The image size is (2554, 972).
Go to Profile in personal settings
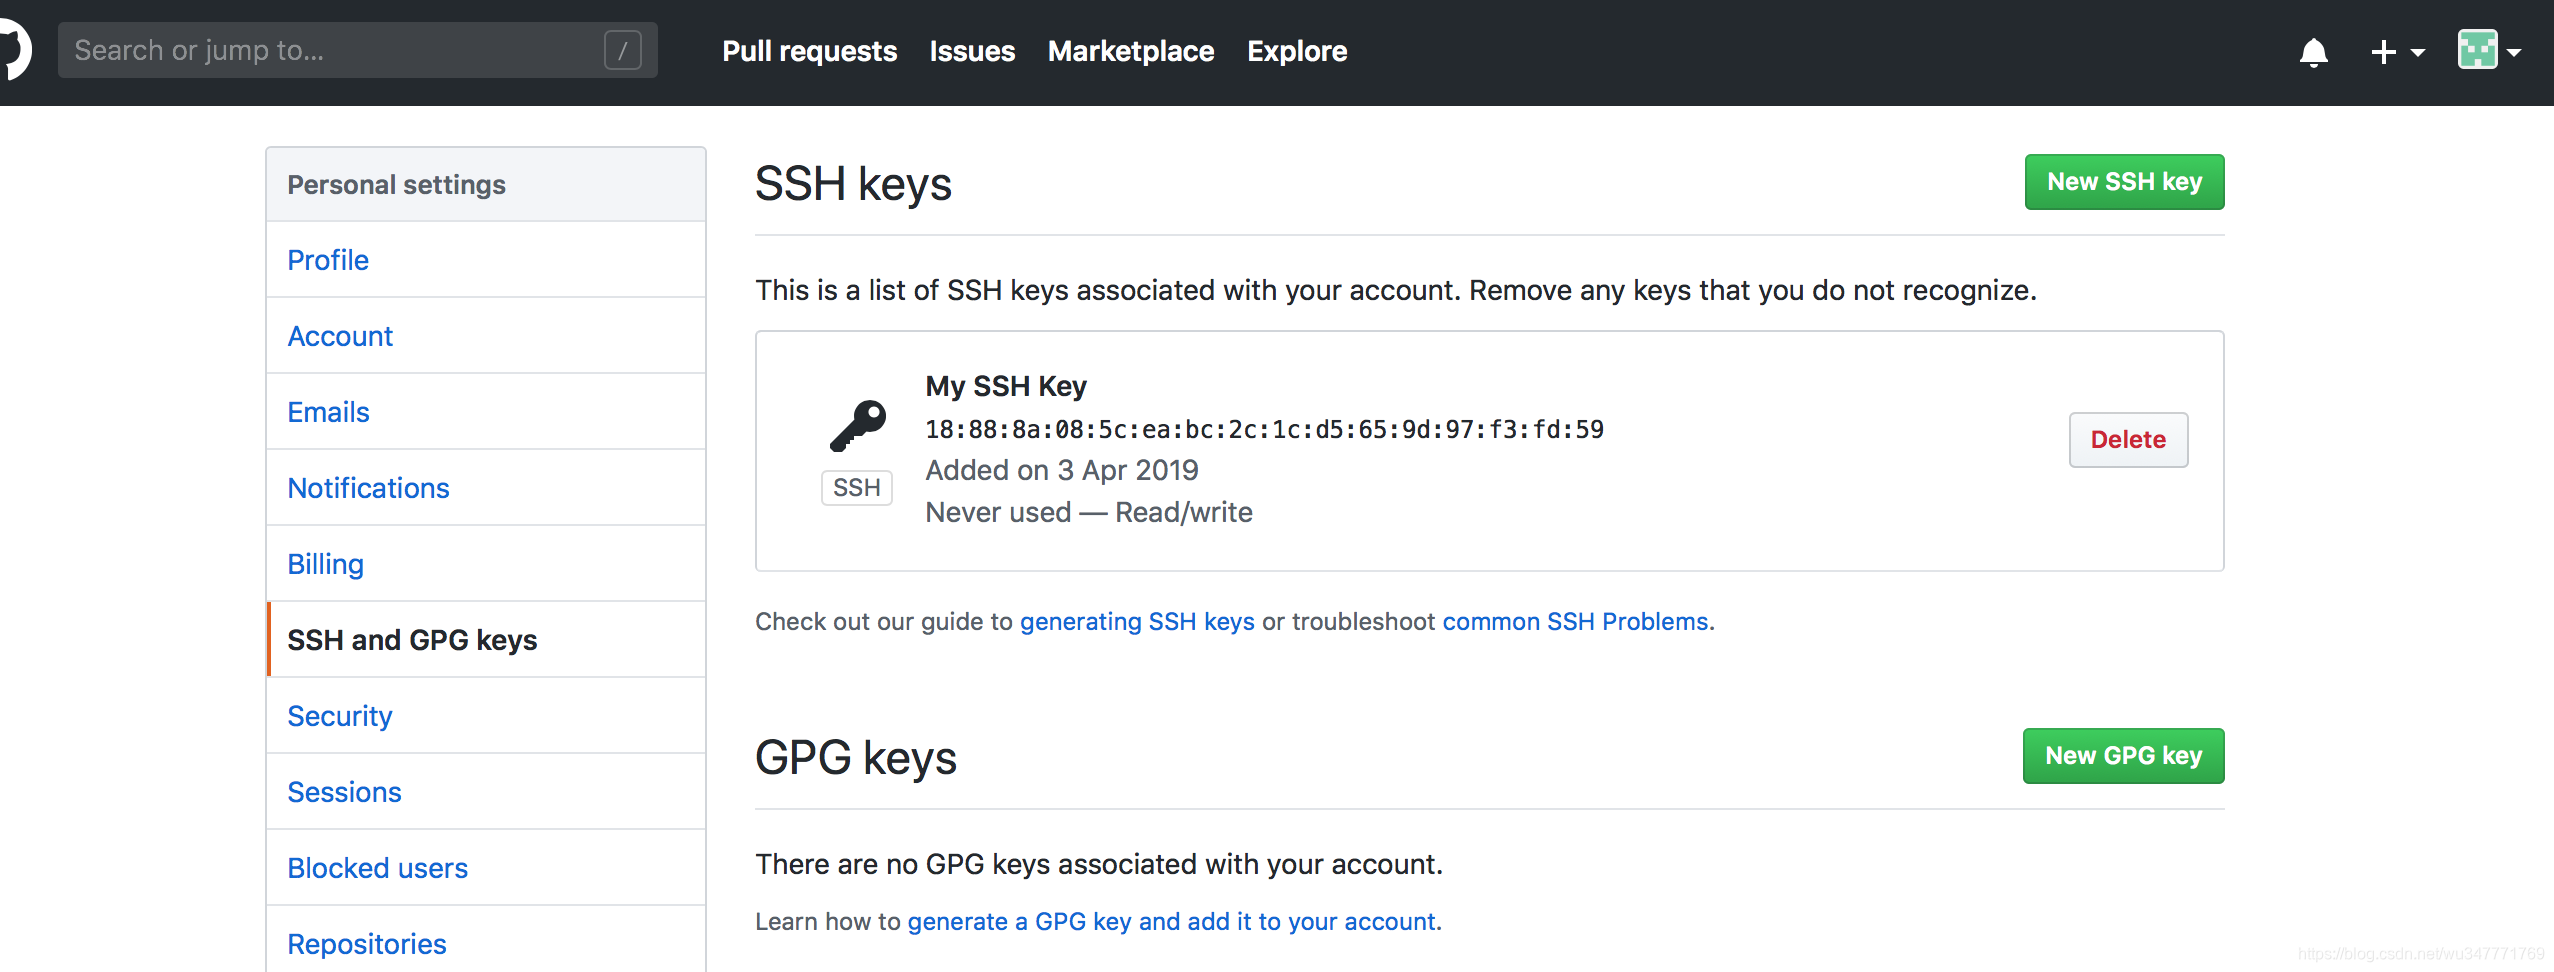coord(327,259)
